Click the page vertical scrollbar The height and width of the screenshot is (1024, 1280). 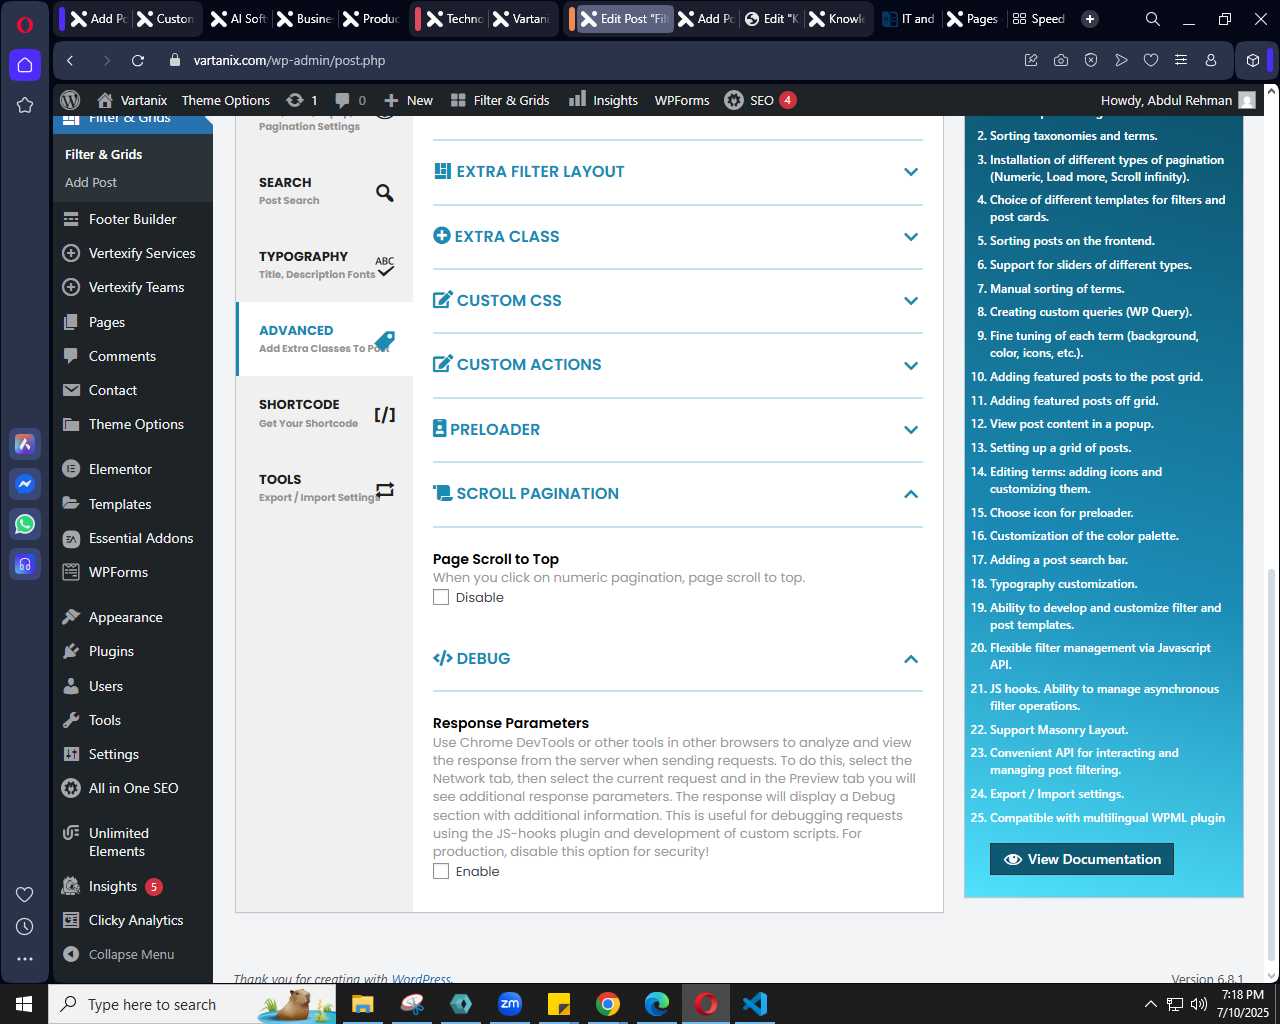[1272, 765]
